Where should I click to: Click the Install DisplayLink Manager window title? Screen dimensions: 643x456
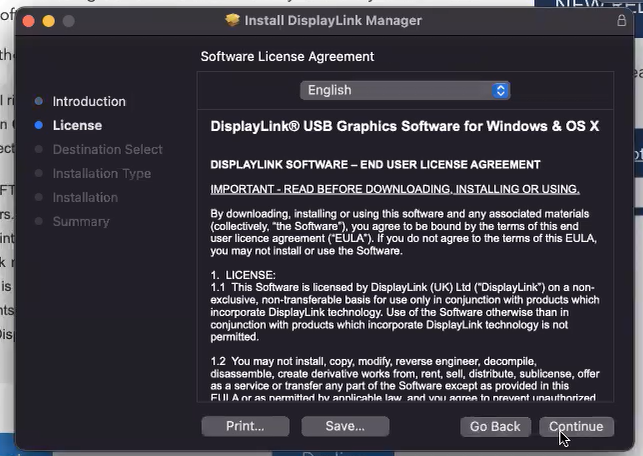tap(333, 21)
